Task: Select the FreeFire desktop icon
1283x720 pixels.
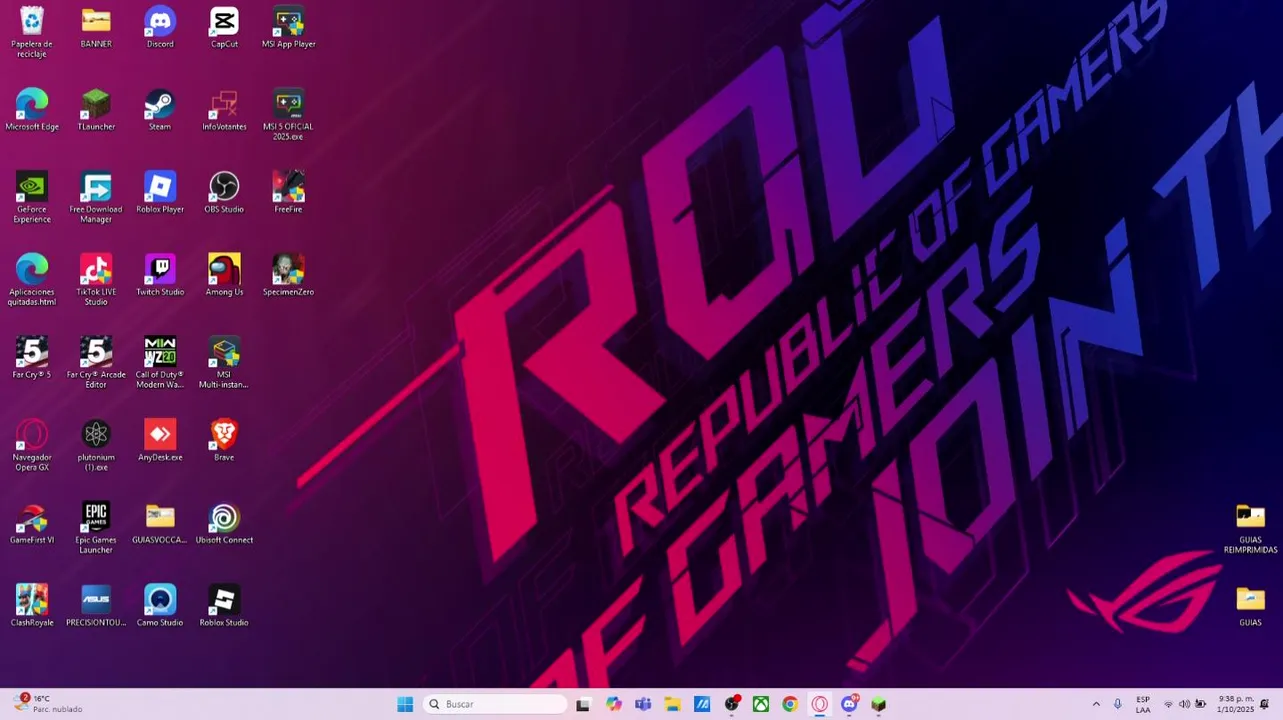Action: pyautogui.click(x=288, y=192)
